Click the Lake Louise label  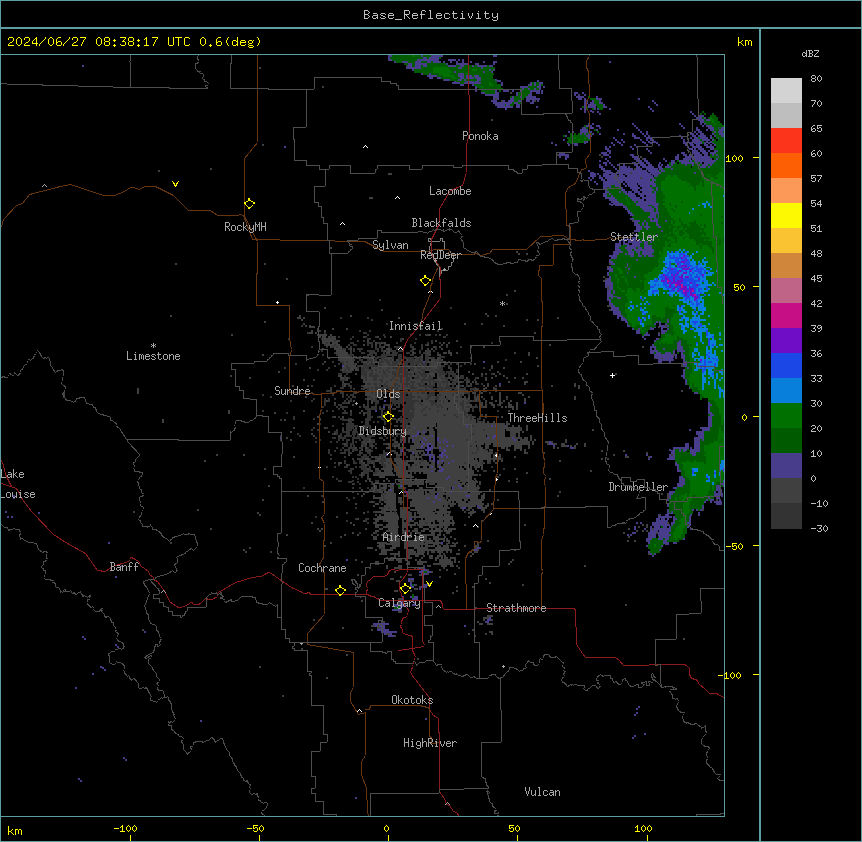point(18,484)
